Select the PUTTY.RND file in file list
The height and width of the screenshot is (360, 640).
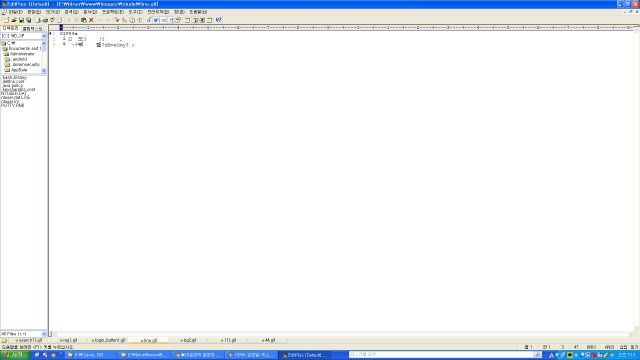(13, 105)
